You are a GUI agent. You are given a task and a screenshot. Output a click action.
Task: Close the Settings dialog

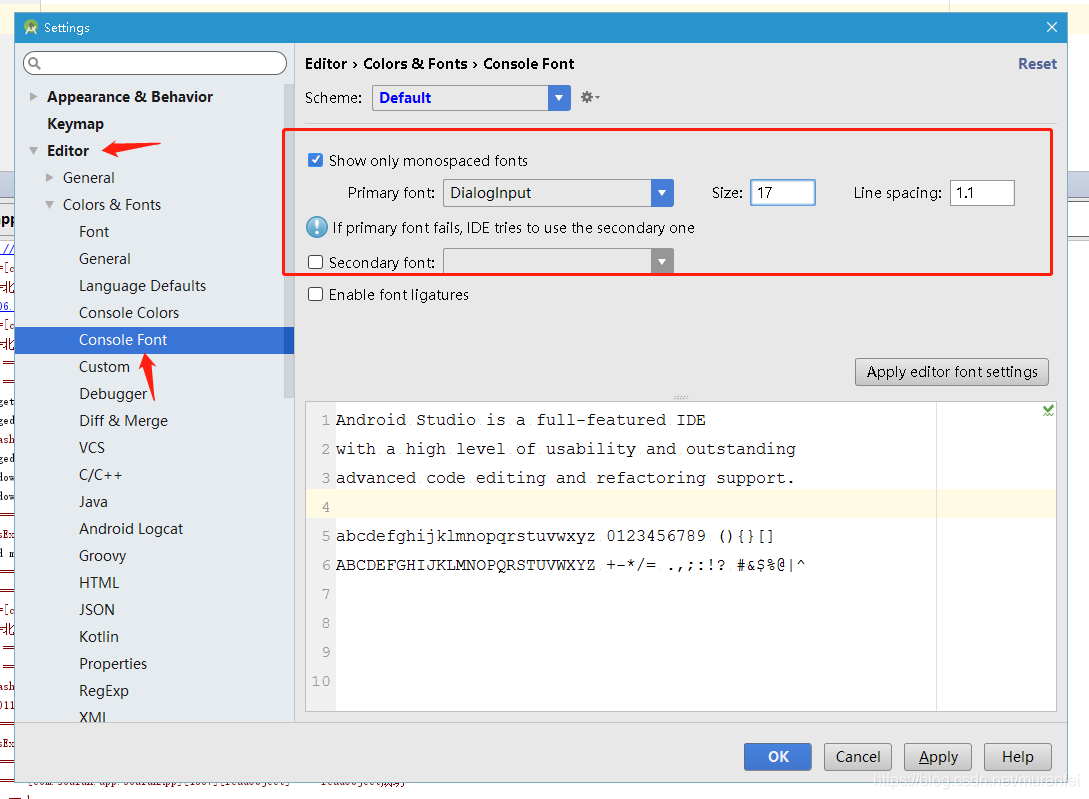1051,27
